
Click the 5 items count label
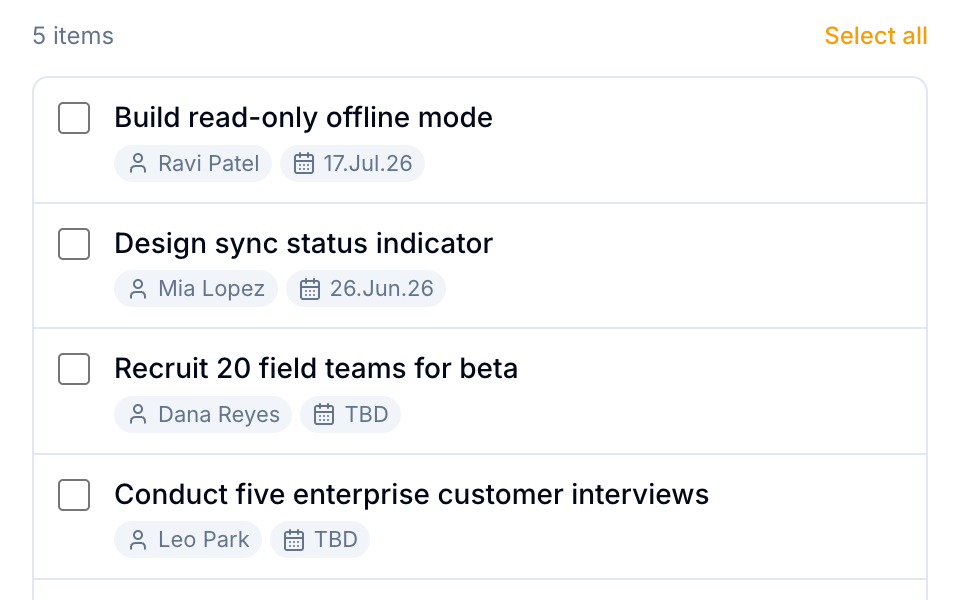coord(73,36)
